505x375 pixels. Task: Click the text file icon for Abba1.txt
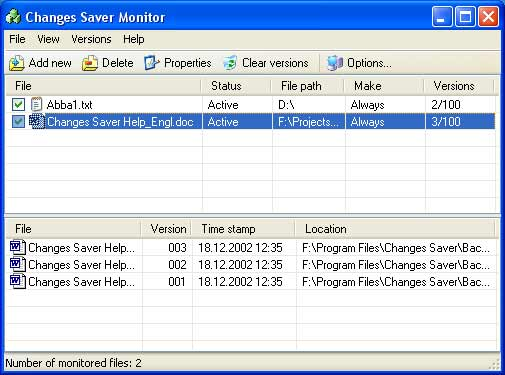36,105
